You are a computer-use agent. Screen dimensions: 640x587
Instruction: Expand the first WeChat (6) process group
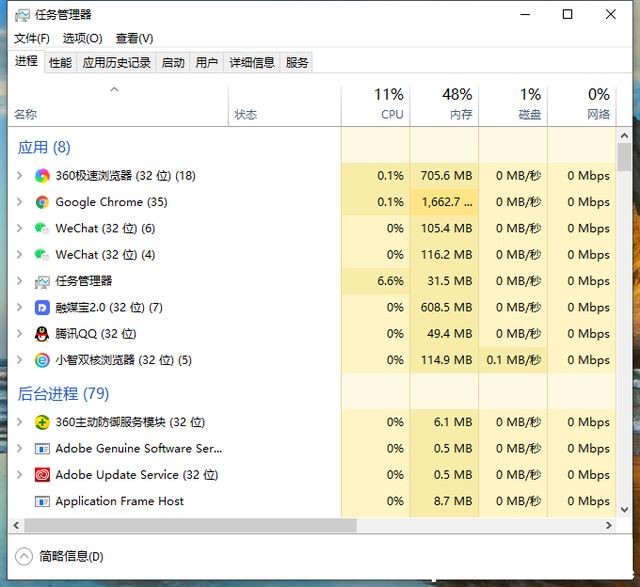pyautogui.click(x=19, y=228)
